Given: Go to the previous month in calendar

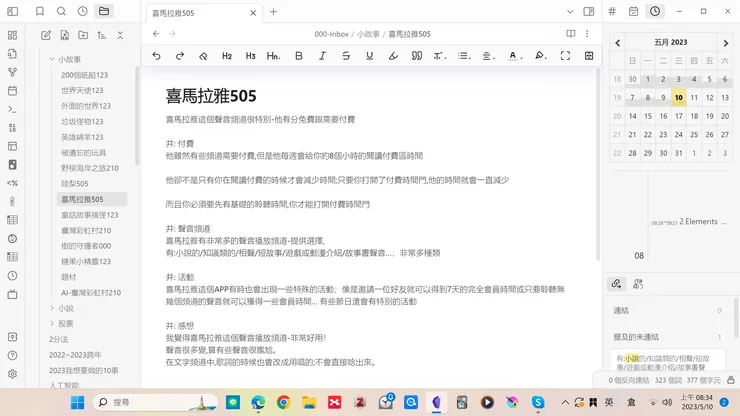Looking at the screenshot, I should (618, 43).
